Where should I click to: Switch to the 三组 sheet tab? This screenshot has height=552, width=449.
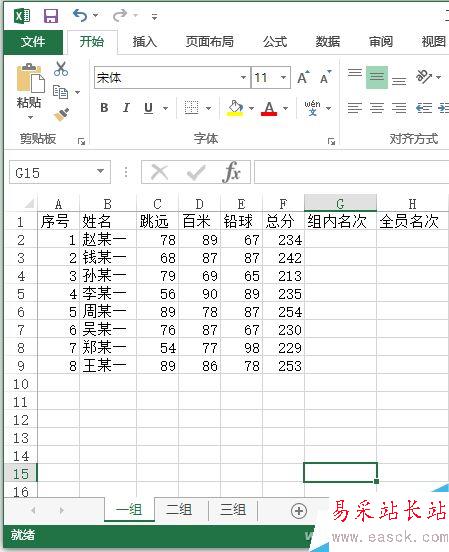(x=233, y=509)
